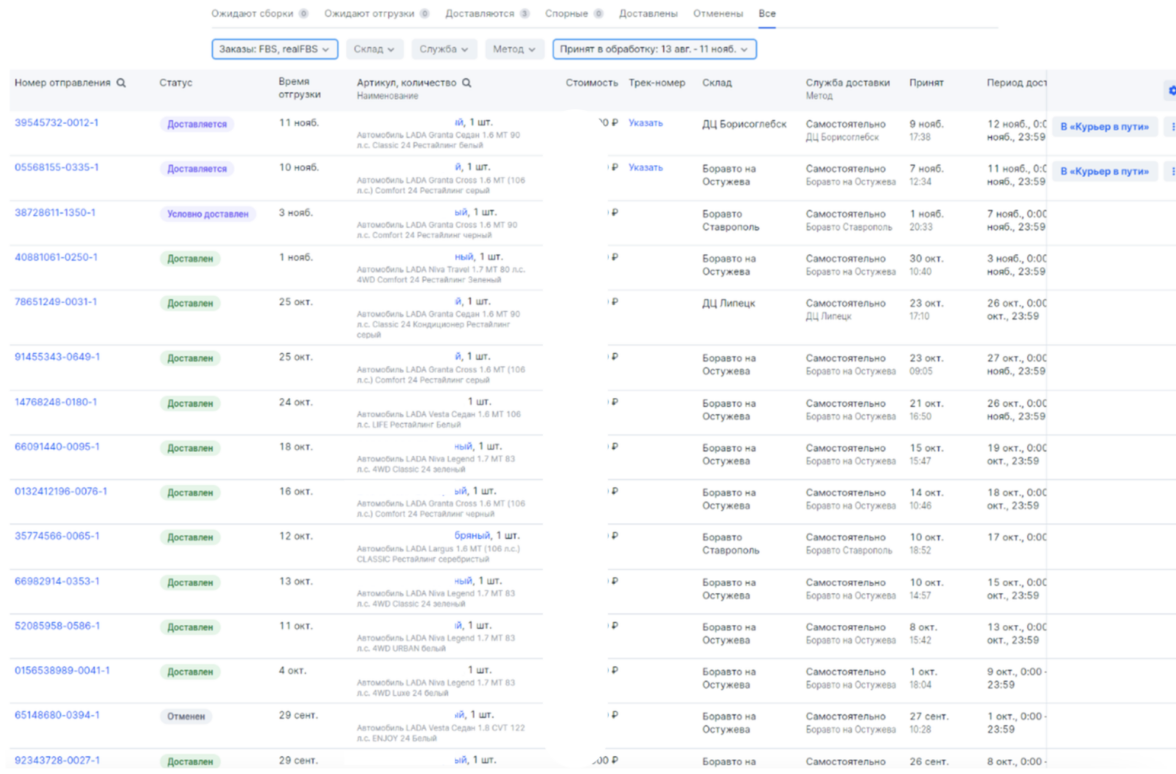
Task: Expand the Метод filter dropdown
Action: tap(514, 49)
